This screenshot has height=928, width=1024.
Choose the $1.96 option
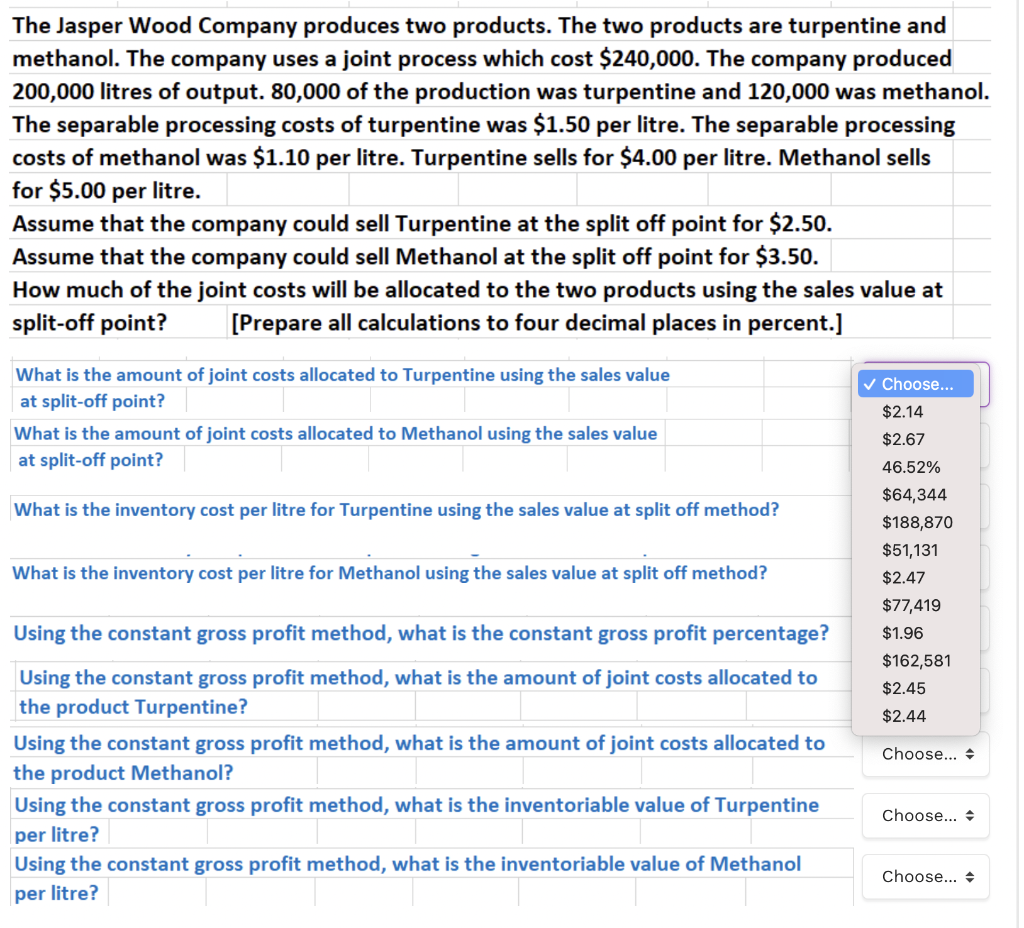click(x=918, y=635)
